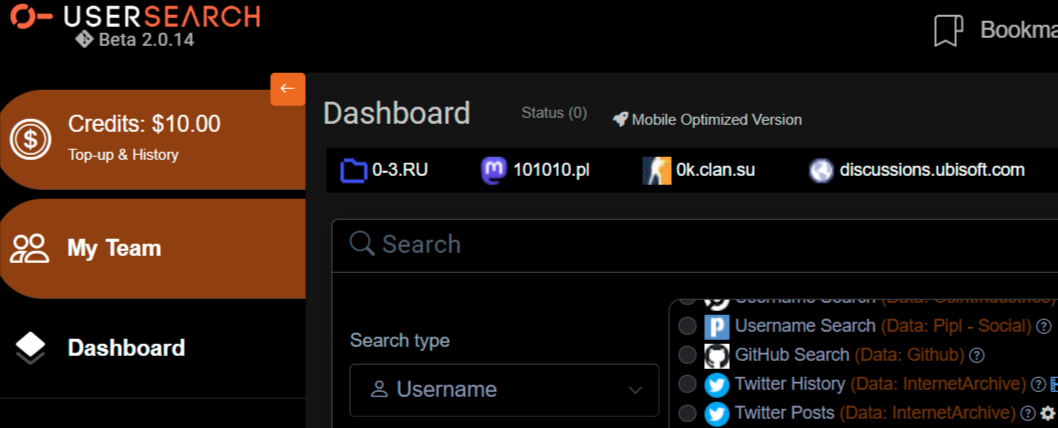Click the 0k.clan.su site icon

point(657,170)
